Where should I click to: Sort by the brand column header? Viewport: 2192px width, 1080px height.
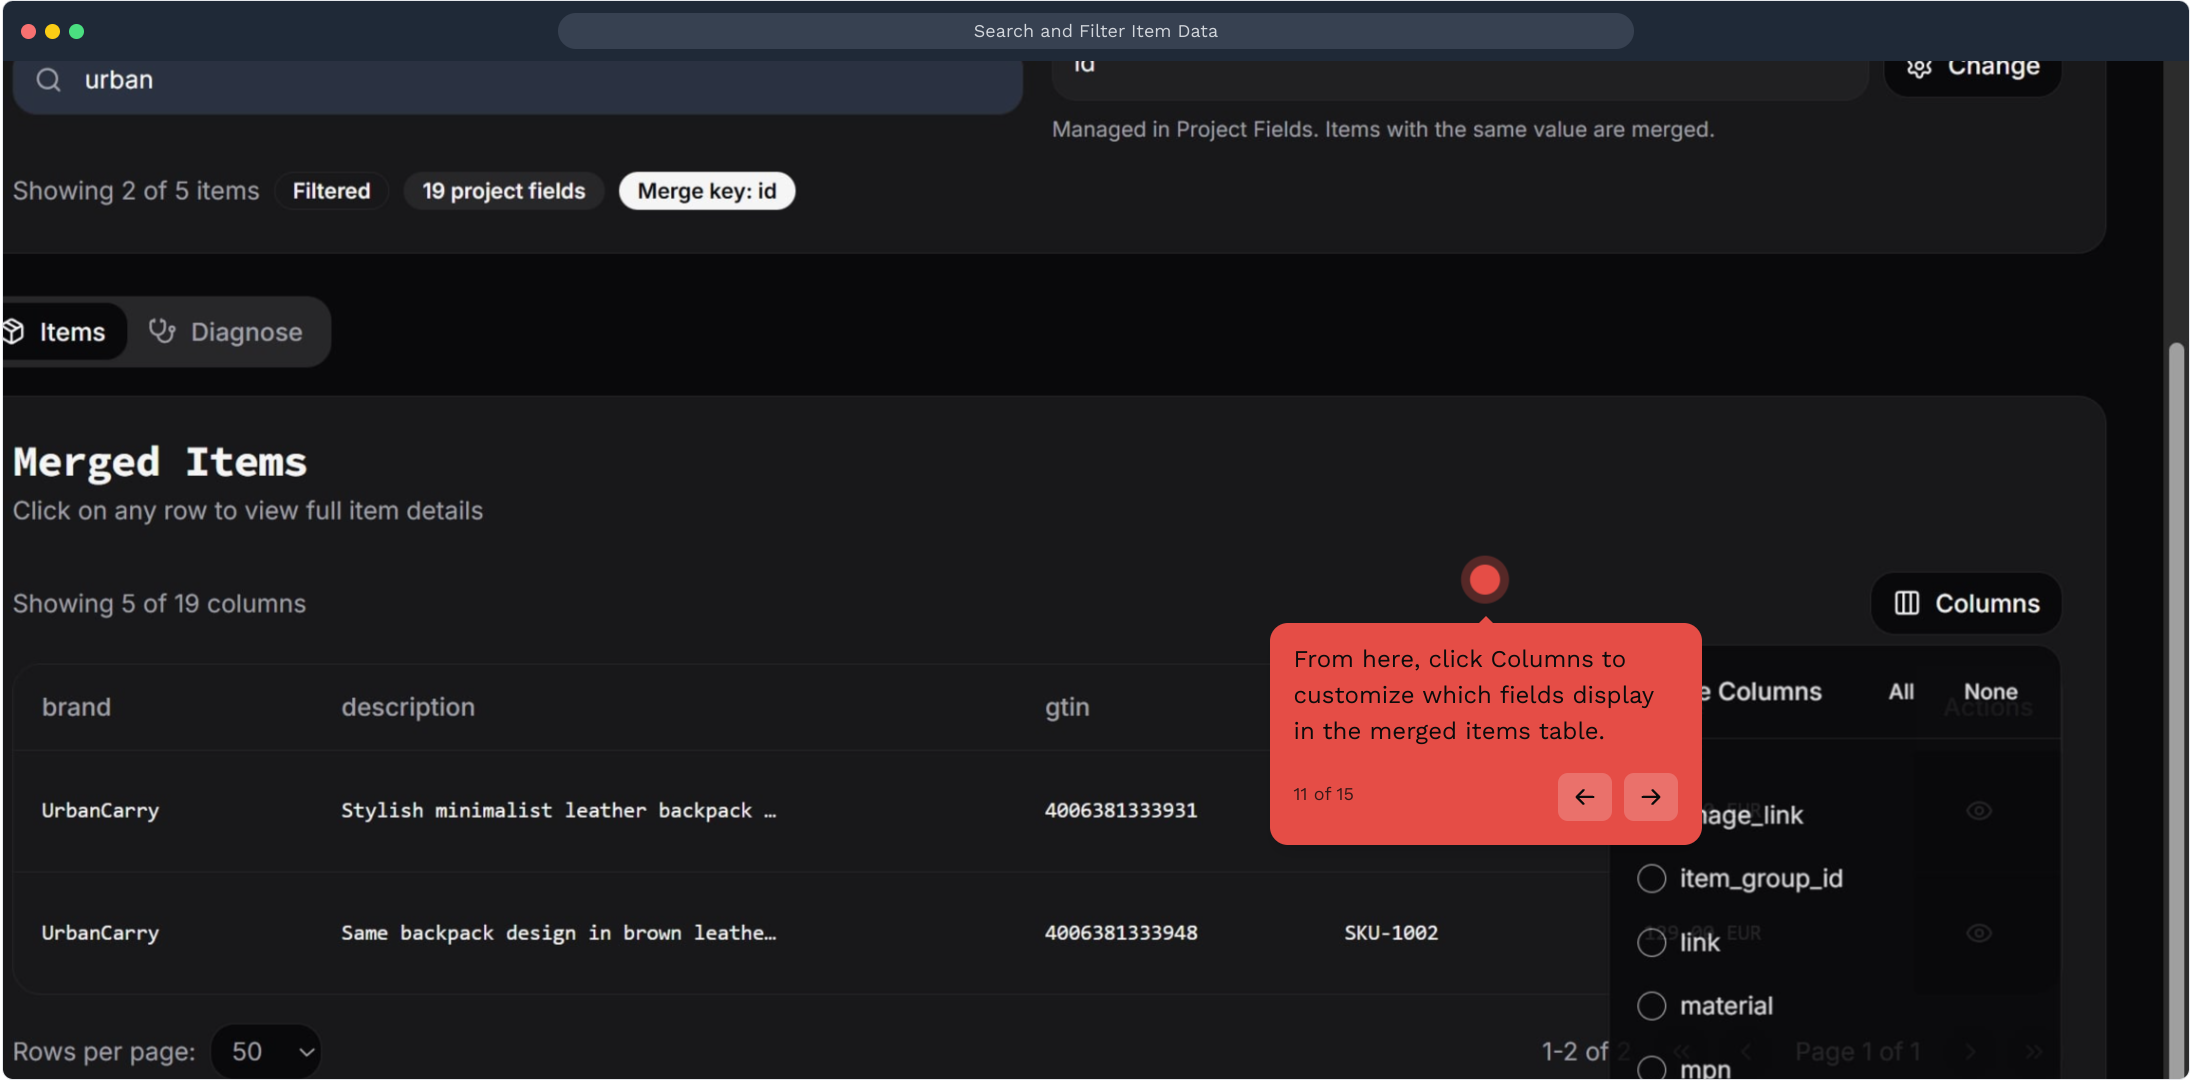point(77,707)
